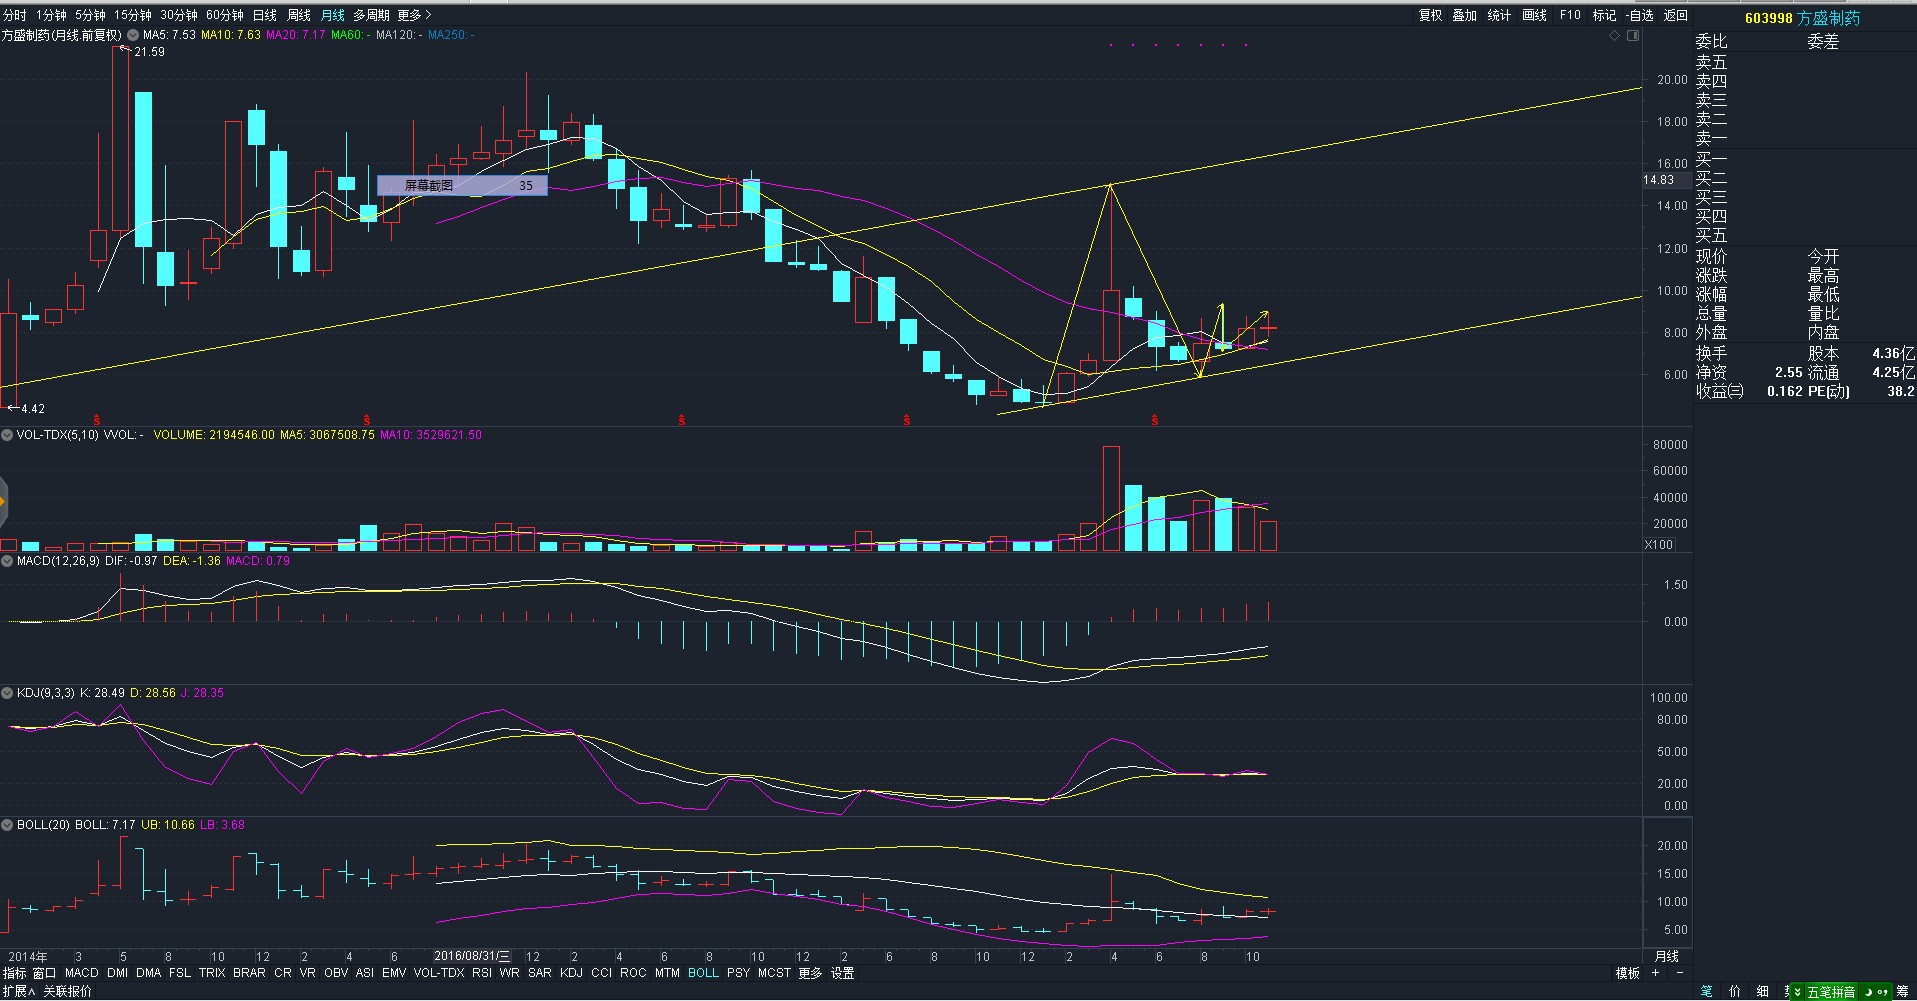Switch to the 30分钟 timeframe tab

click(x=179, y=15)
